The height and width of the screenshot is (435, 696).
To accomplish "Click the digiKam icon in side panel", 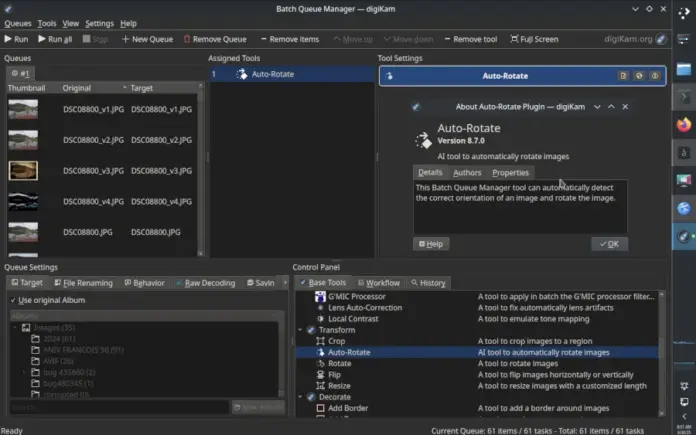I will pyautogui.click(x=684, y=237).
